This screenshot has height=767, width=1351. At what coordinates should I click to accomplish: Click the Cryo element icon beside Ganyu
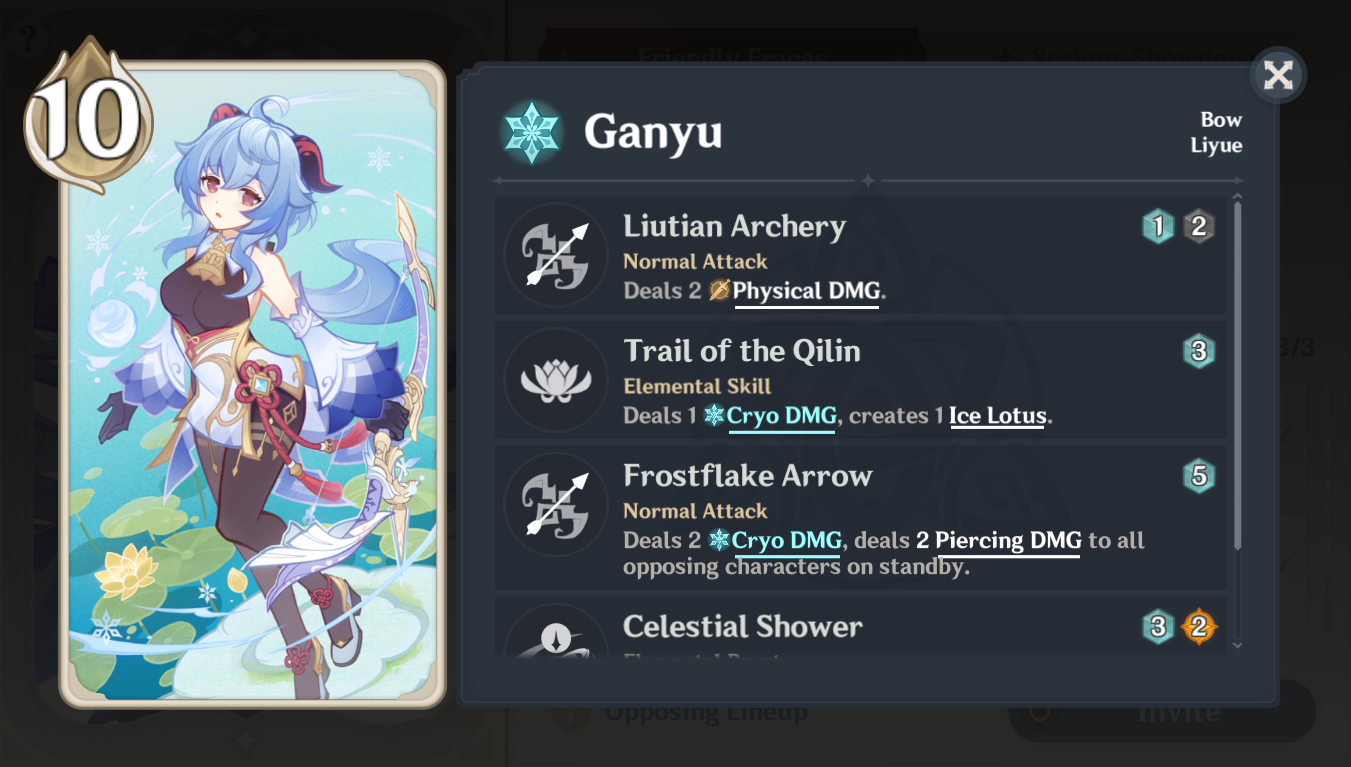point(531,132)
